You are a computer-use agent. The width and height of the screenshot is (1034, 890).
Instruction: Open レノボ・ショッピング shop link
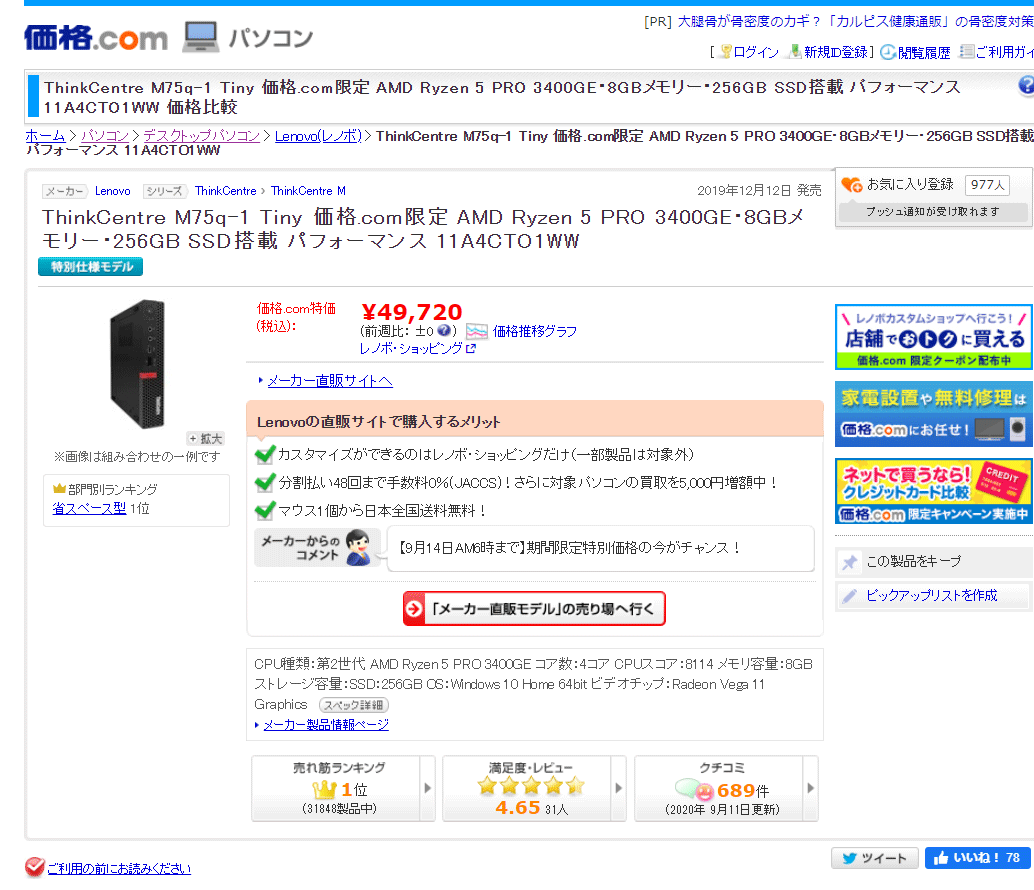click(x=411, y=349)
